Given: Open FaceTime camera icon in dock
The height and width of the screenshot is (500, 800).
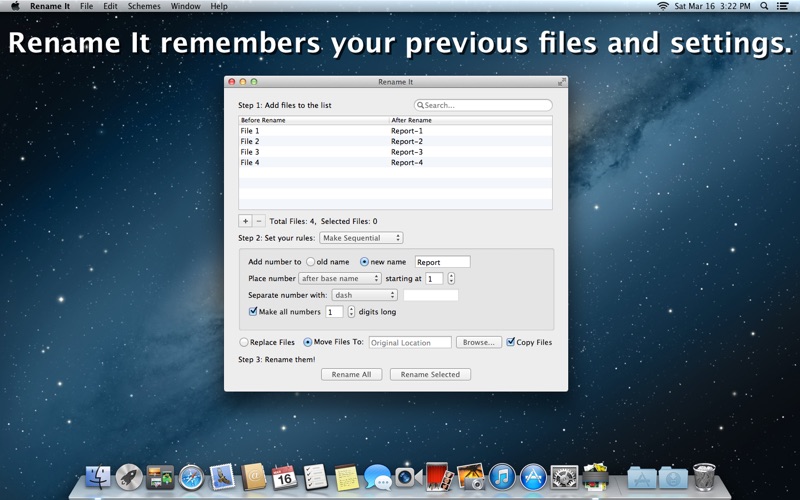Looking at the screenshot, I should [x=409, y=478].
